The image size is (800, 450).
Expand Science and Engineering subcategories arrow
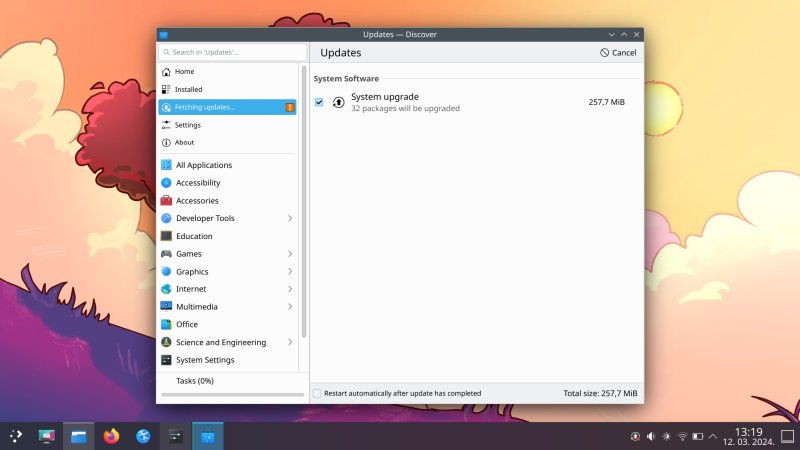click(290, 342)
